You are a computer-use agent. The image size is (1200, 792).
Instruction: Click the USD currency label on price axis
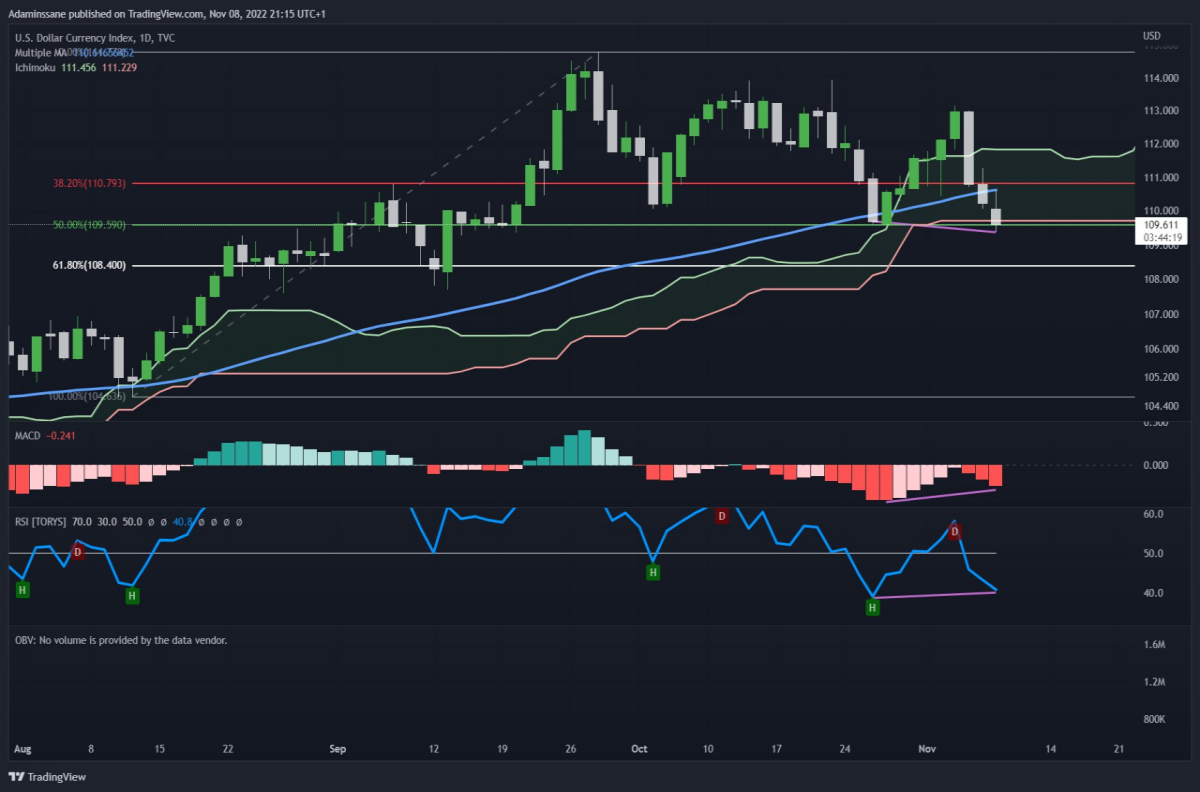tap(1152, 37)
